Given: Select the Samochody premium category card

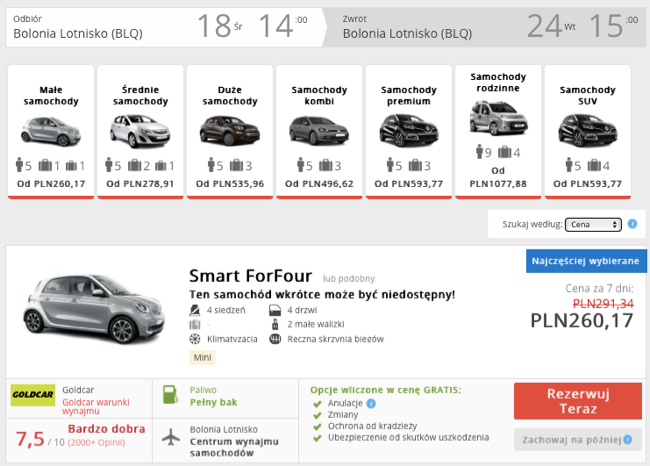Looking at the screenshot, I should pos(409,132).
